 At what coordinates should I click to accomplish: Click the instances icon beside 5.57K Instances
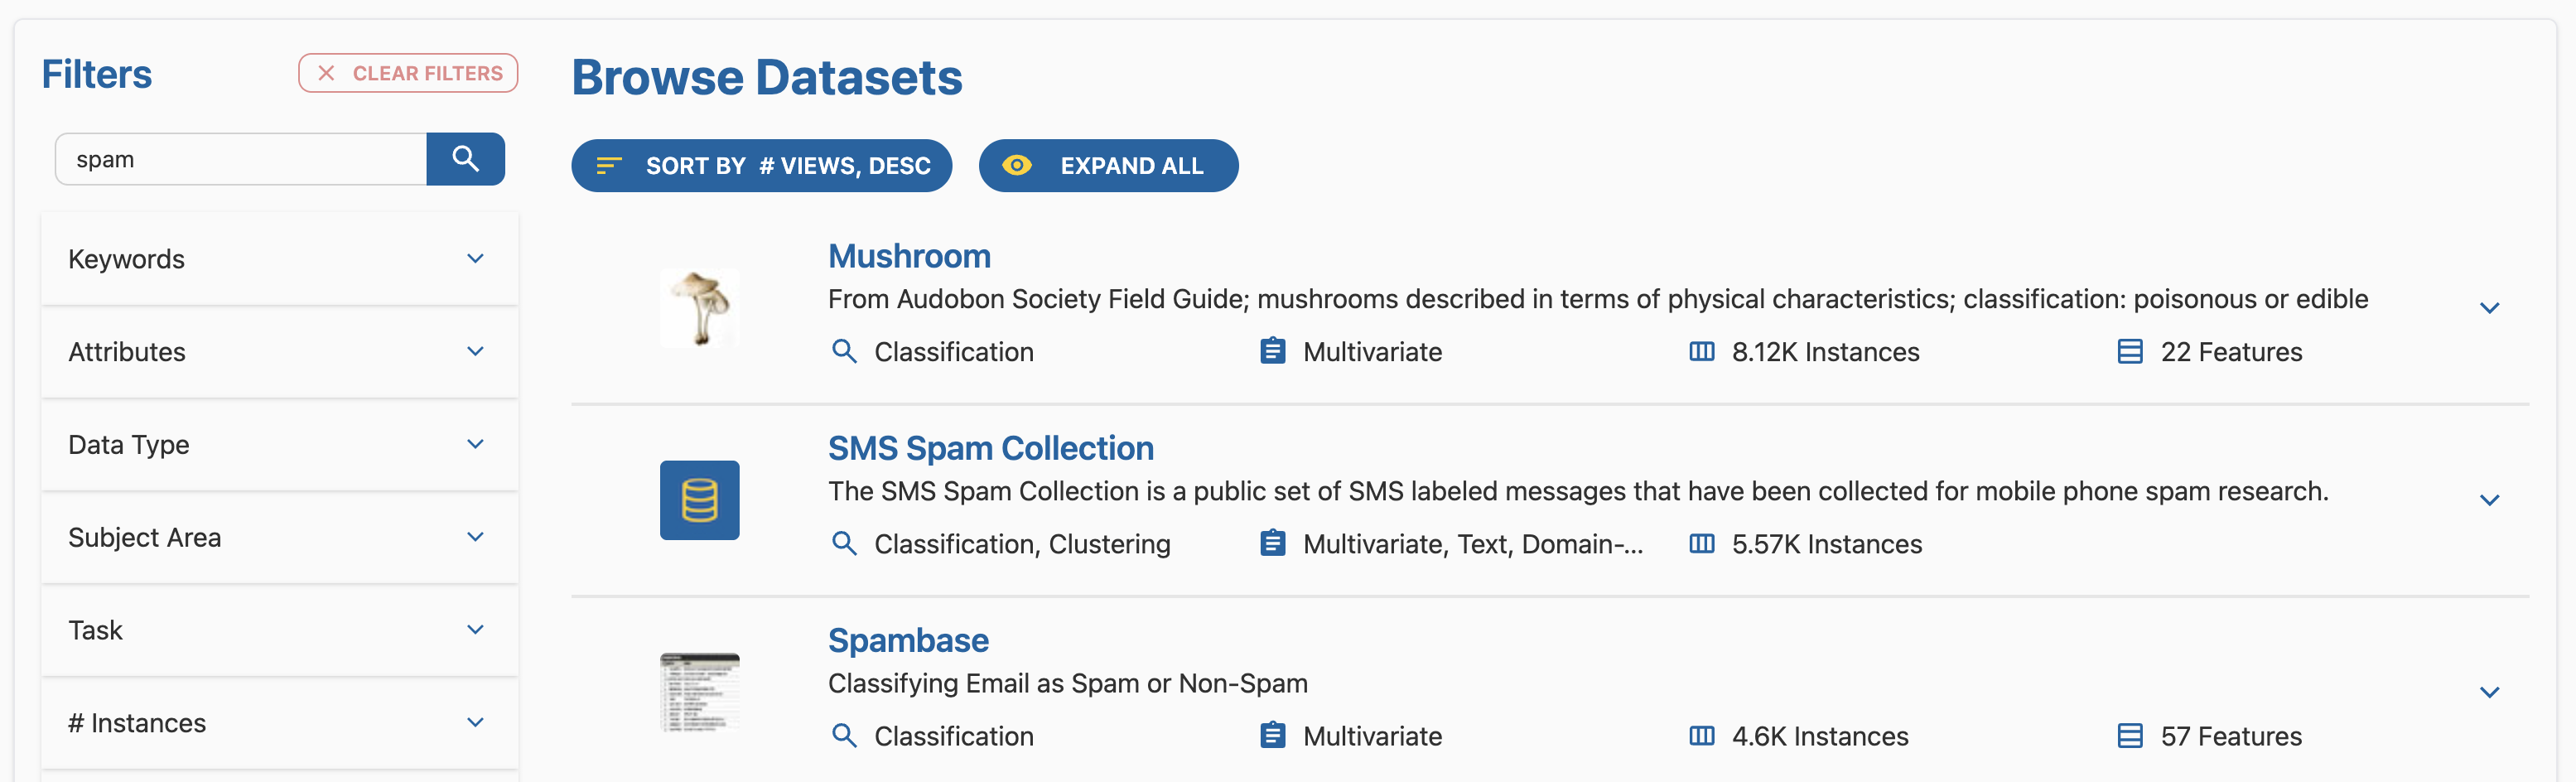[x=1701, y=544]
